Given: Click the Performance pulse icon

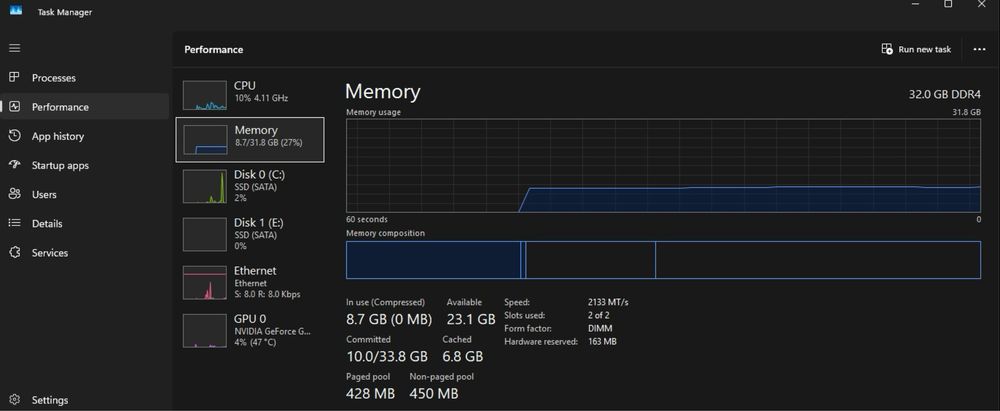Looking at the screenshot, I should [15, 107].
